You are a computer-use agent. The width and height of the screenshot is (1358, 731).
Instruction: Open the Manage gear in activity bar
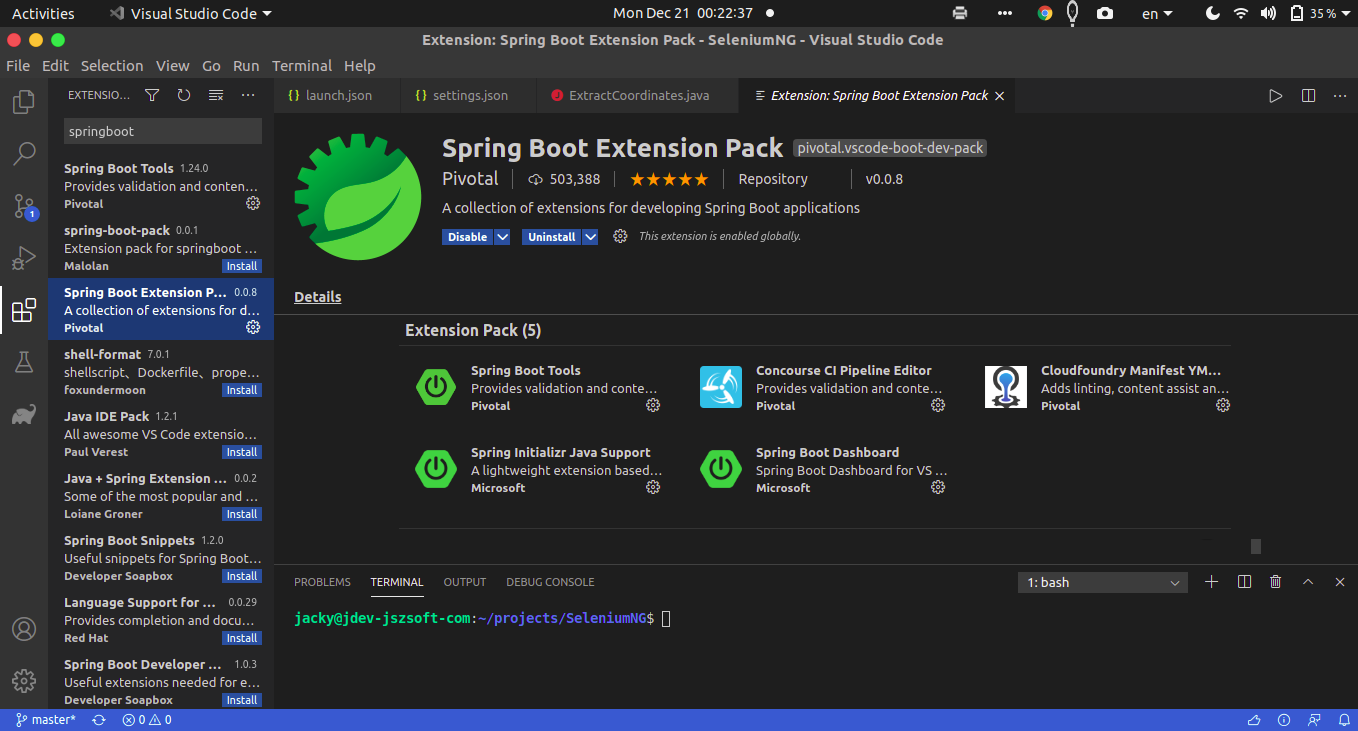click(x=23, y=681)
